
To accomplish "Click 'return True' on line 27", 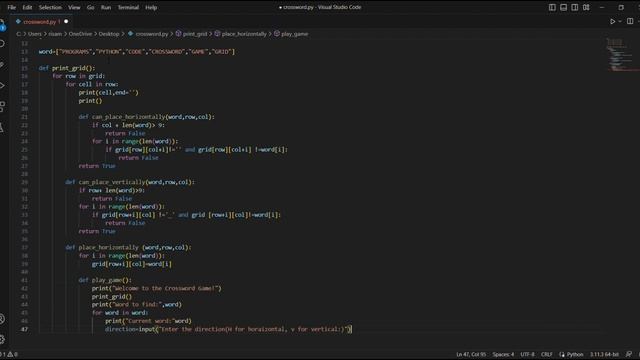I will pyautogui.click(x=97, y=166).
